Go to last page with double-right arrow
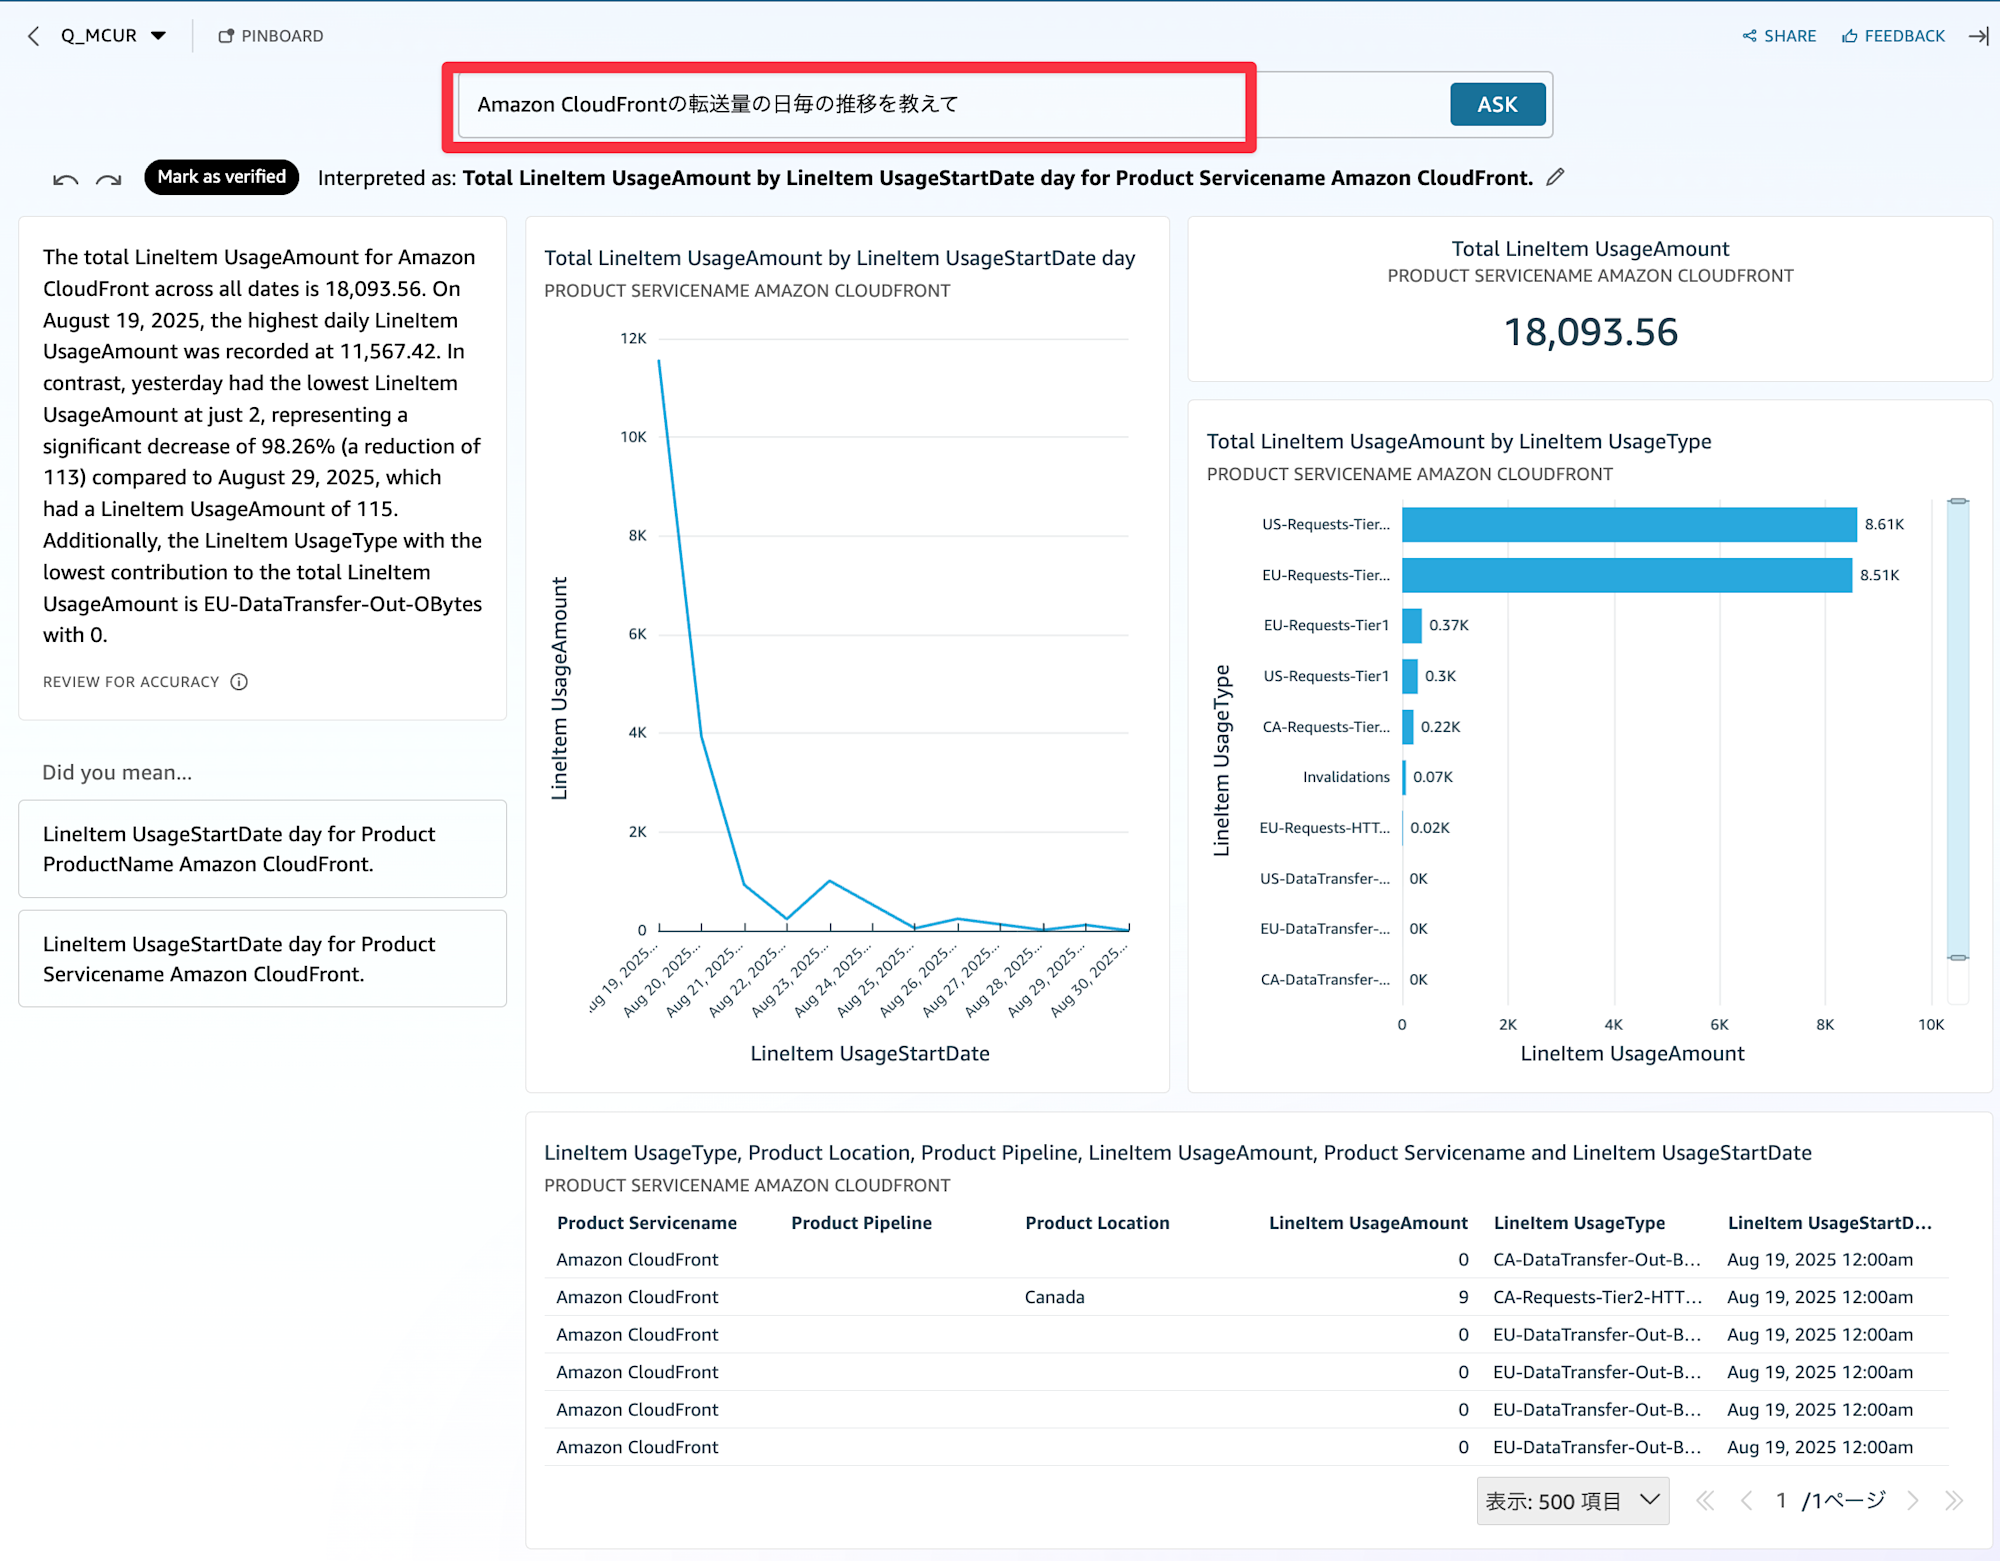This screenshot has width=2000, height=1561. point(1954,1501)
